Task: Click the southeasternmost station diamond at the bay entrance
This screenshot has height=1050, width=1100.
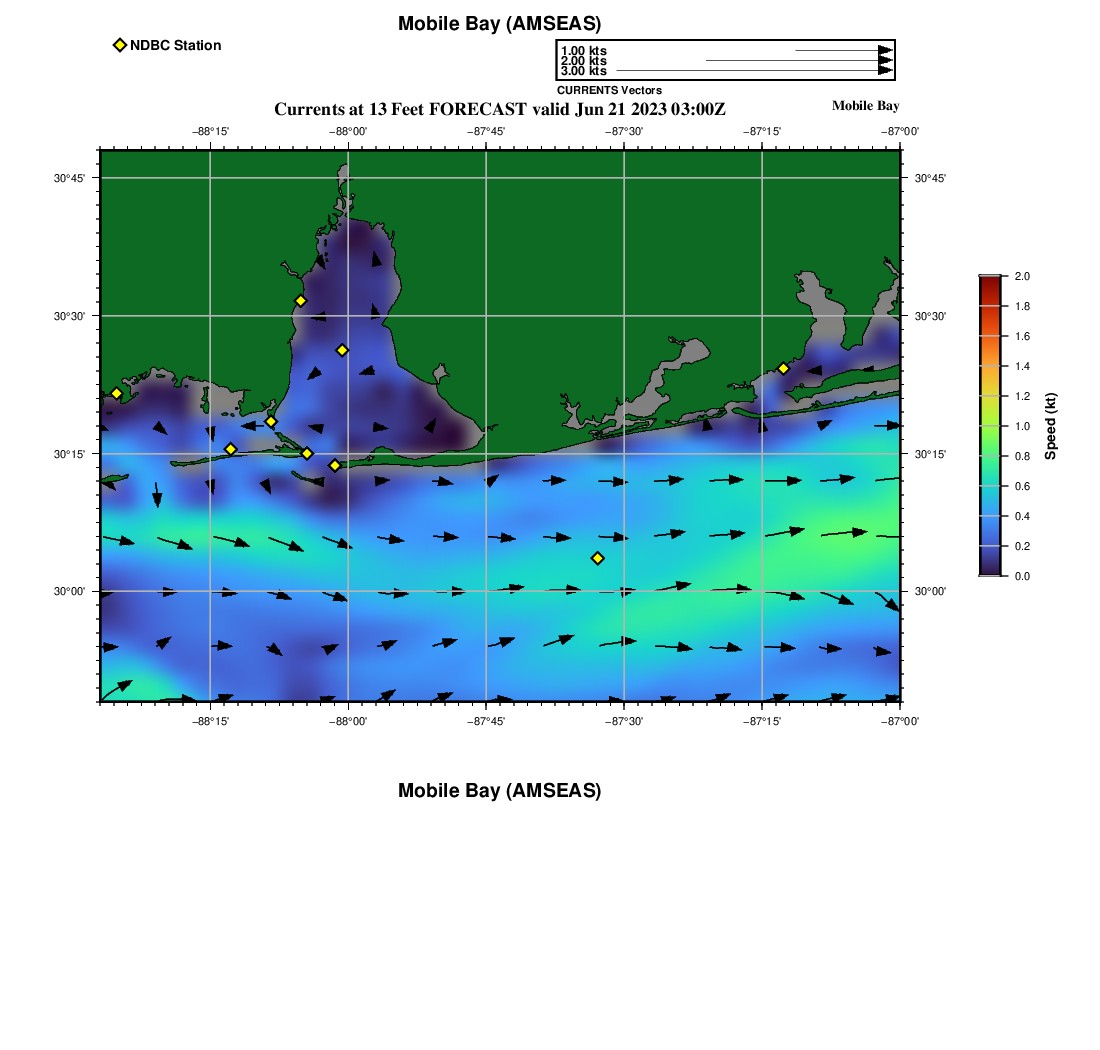Action: (x=335, y=465)
